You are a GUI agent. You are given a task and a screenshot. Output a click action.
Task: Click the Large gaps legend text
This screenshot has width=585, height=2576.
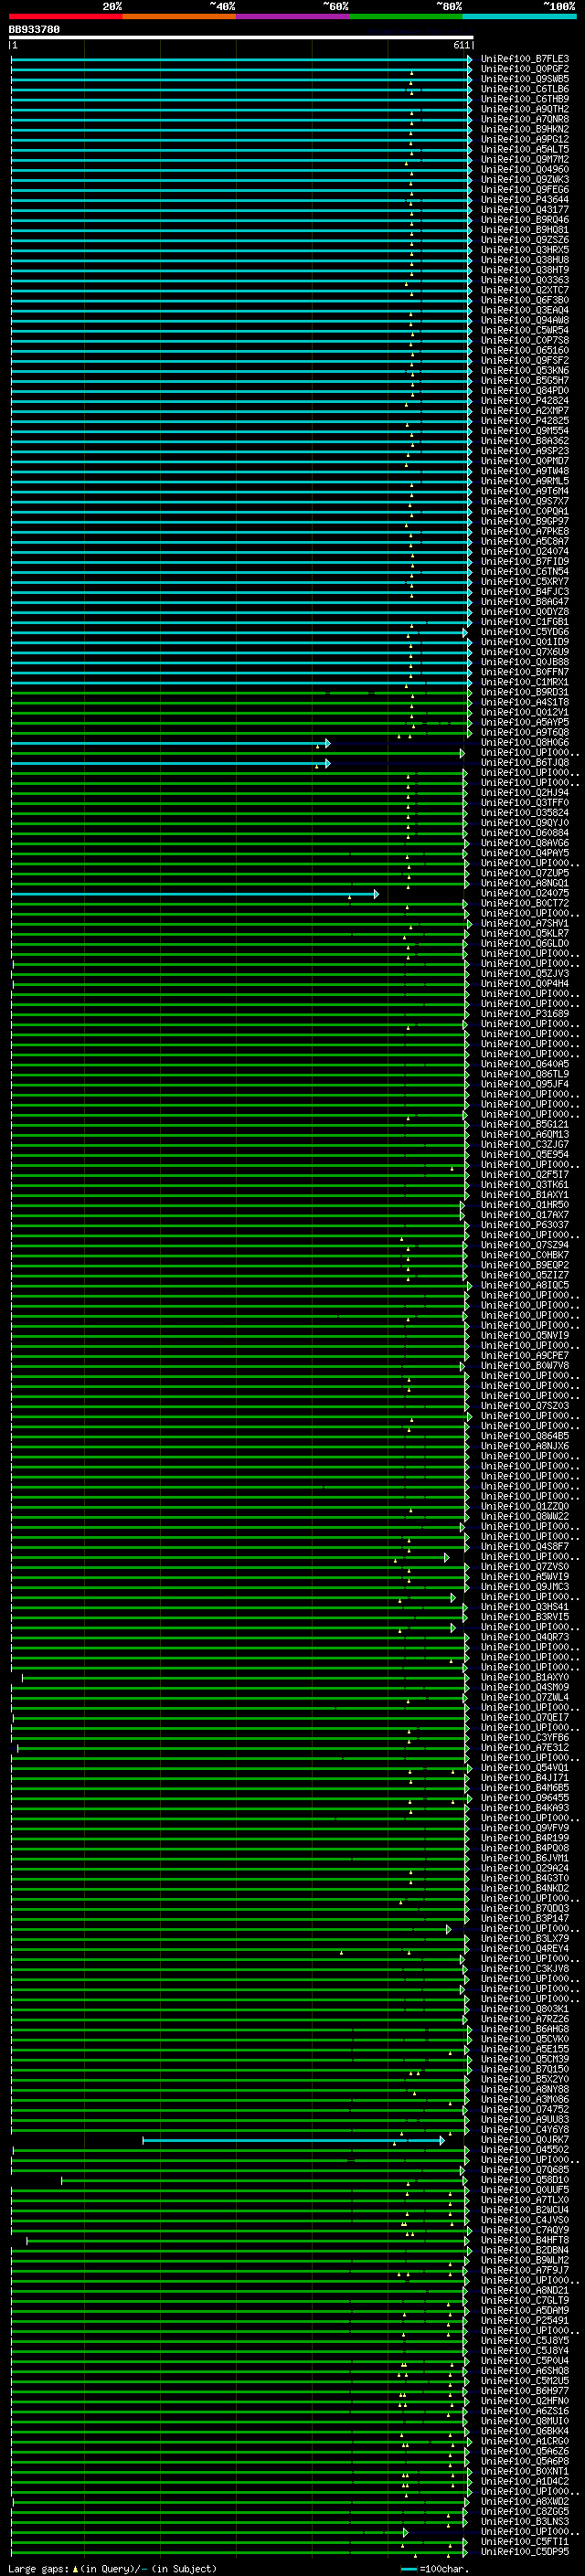[113, 2568]
